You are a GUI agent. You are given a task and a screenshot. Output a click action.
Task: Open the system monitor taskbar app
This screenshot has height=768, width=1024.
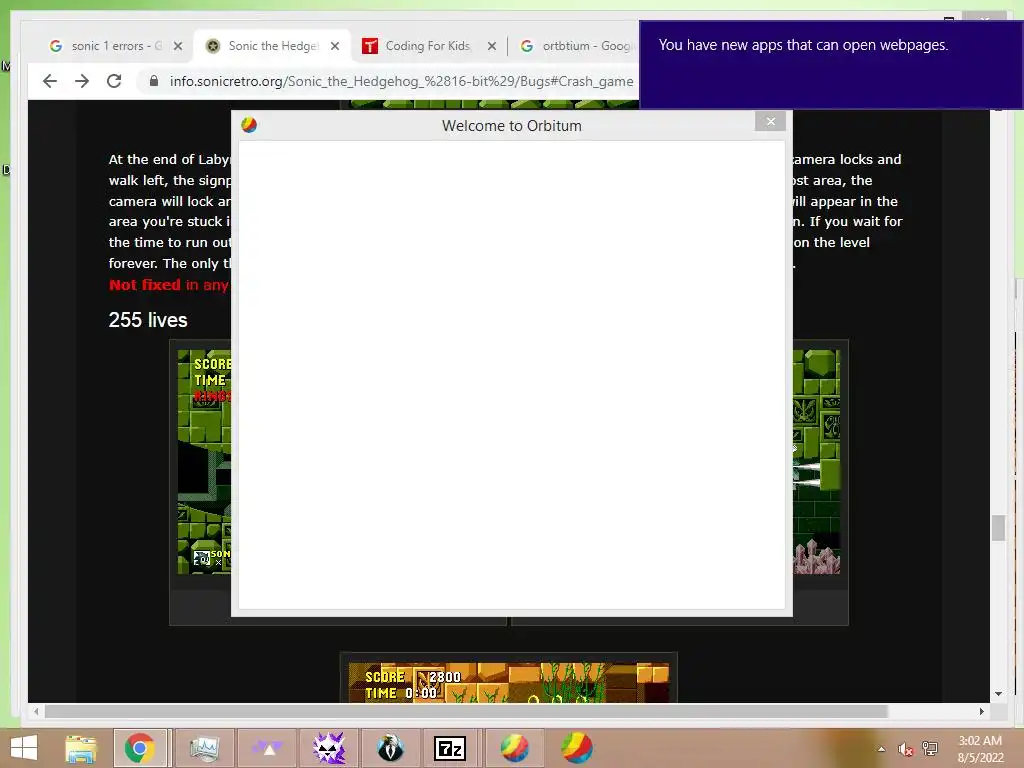tap(204, 748)
